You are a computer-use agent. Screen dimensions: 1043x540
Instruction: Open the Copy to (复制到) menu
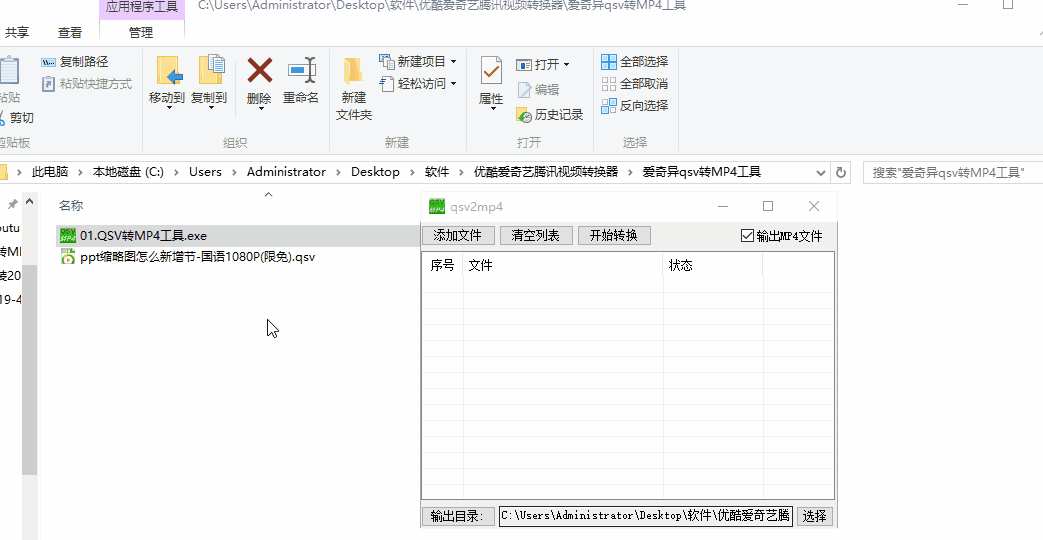[209, 82]
